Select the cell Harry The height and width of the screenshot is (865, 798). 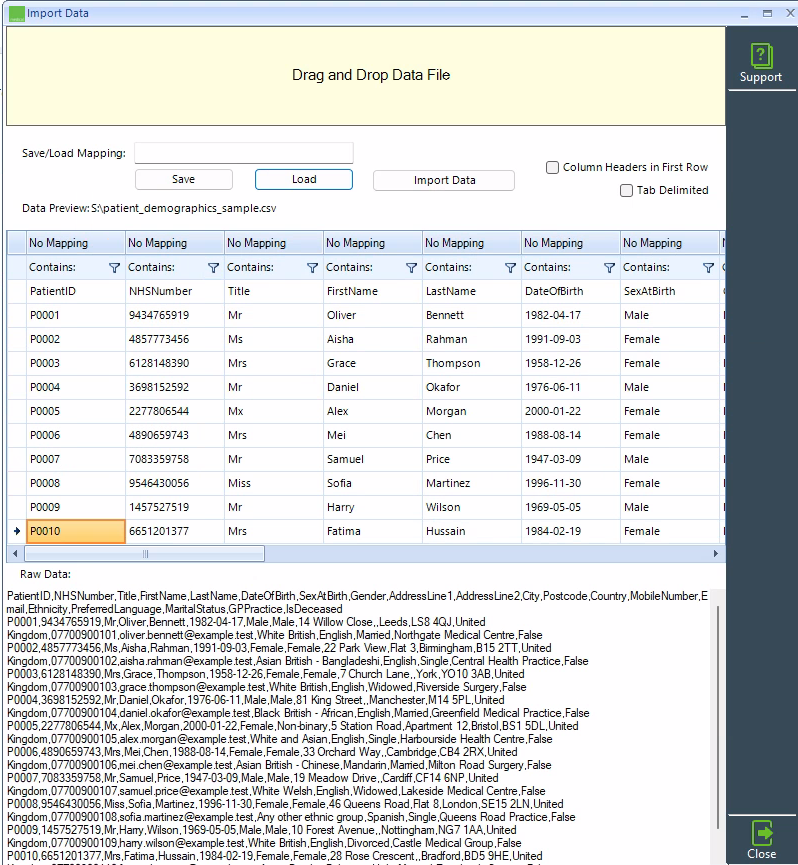click(x=373, y=508)
